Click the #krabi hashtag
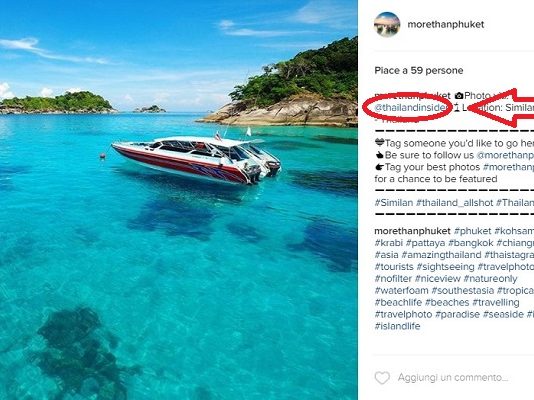The image size is (534, 400). 389,243
